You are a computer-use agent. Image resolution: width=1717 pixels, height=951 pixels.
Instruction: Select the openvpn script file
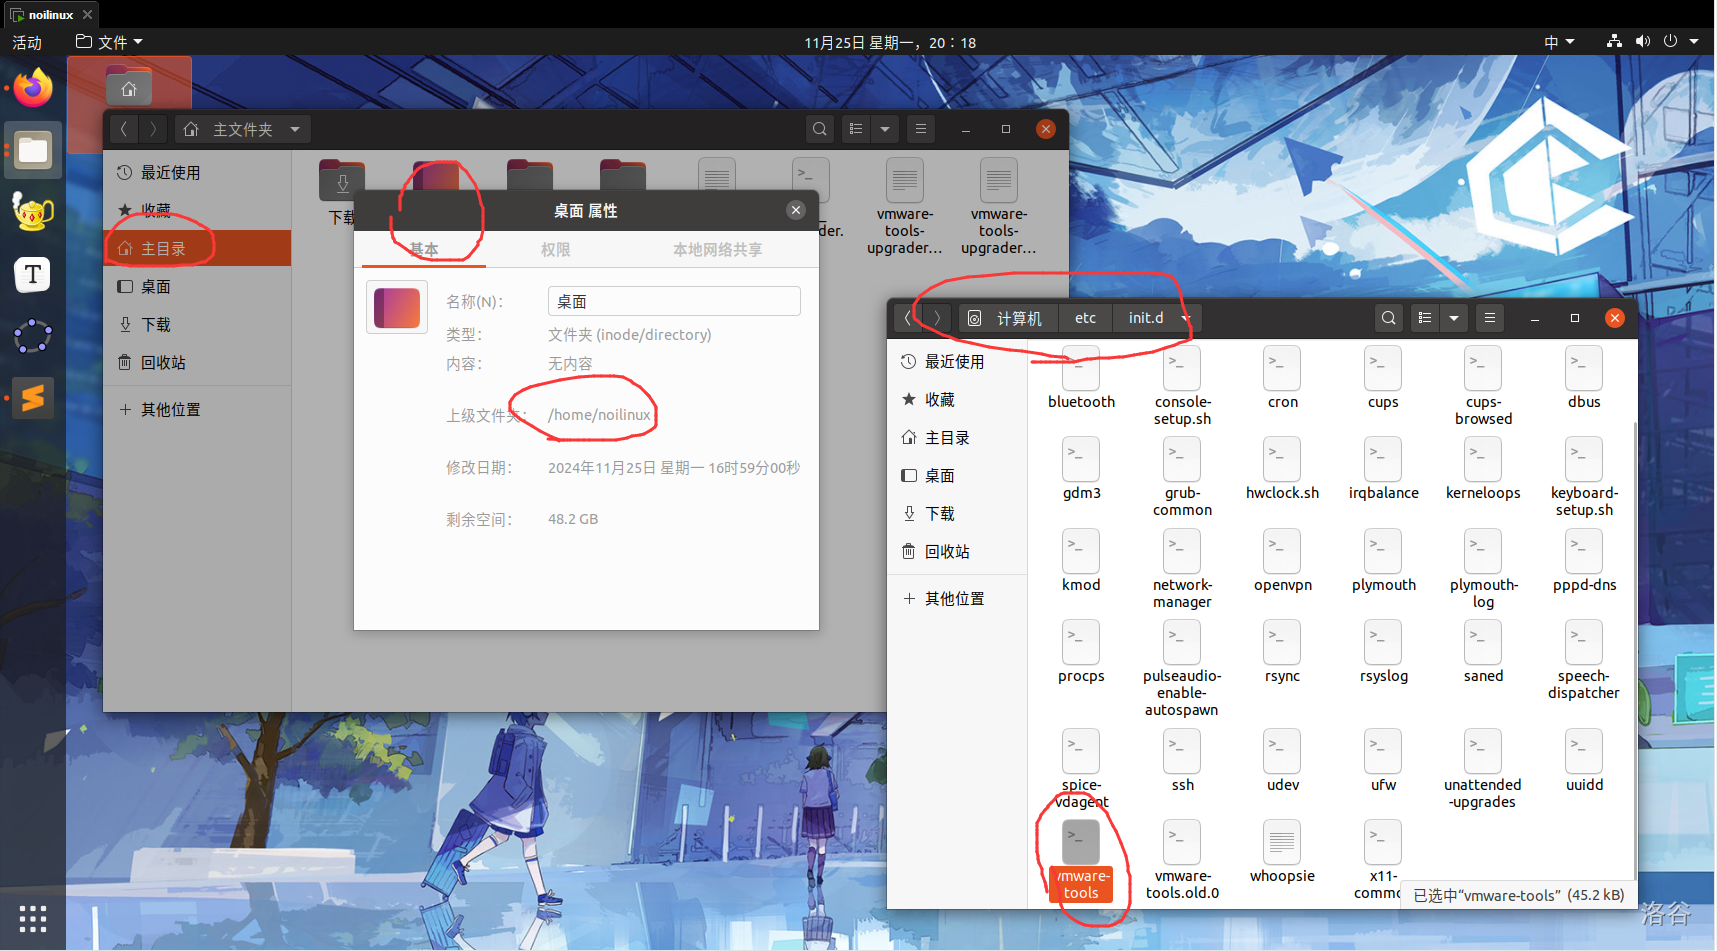1282,561
